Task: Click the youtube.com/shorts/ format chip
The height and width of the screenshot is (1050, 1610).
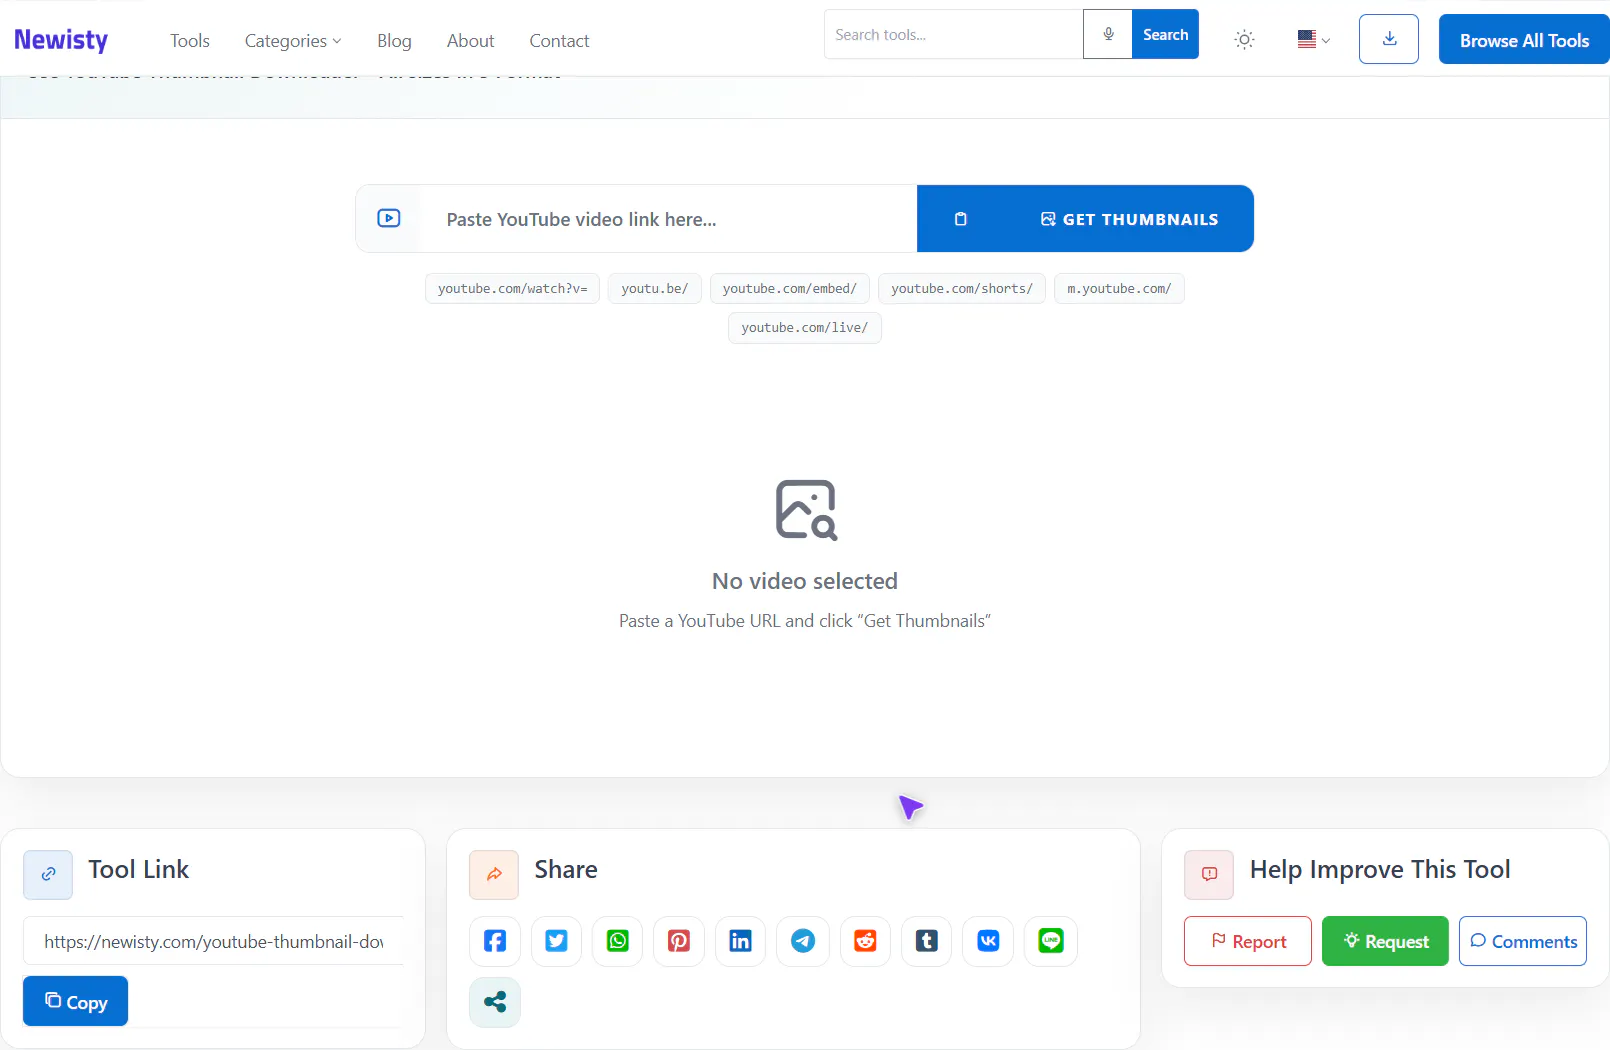Action: pyautogui.click(x=962, y=289)
